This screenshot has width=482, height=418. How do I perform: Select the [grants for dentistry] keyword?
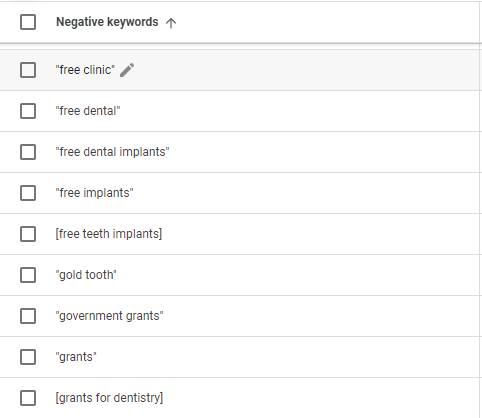tap(109, 398)
